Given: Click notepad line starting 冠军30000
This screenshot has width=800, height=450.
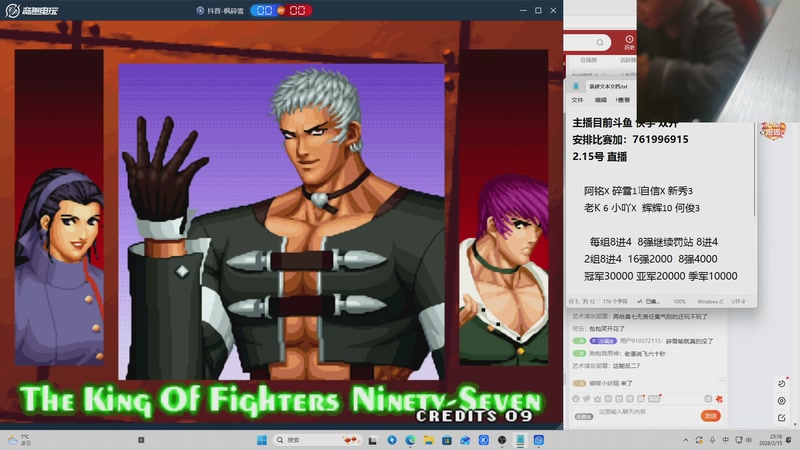Looking at the screenshot, I should tap(661, 276).
